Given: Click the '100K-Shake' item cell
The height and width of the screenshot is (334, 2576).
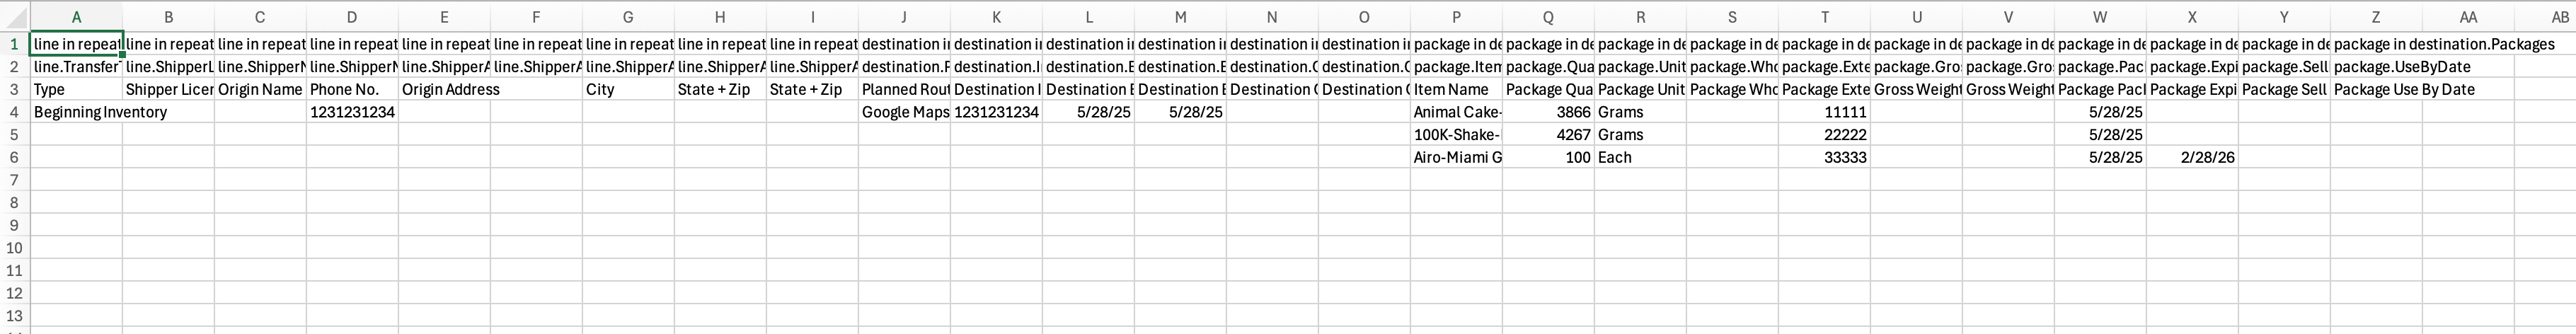Looking at the screenshot, I should tap(1456, 135).
